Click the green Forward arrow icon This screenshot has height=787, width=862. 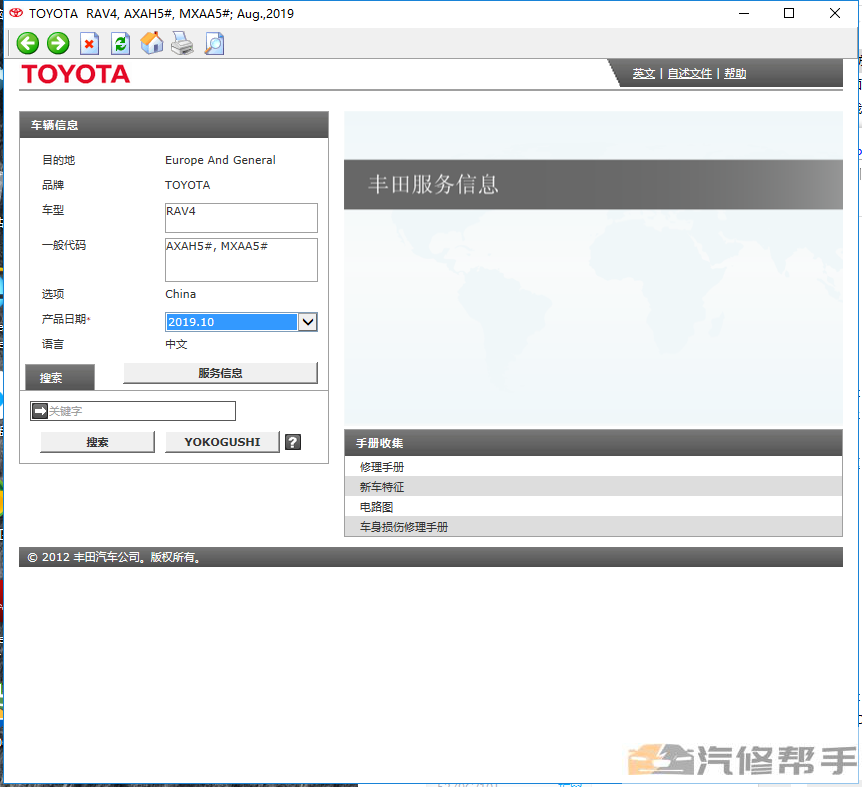(x=58, y=43)
